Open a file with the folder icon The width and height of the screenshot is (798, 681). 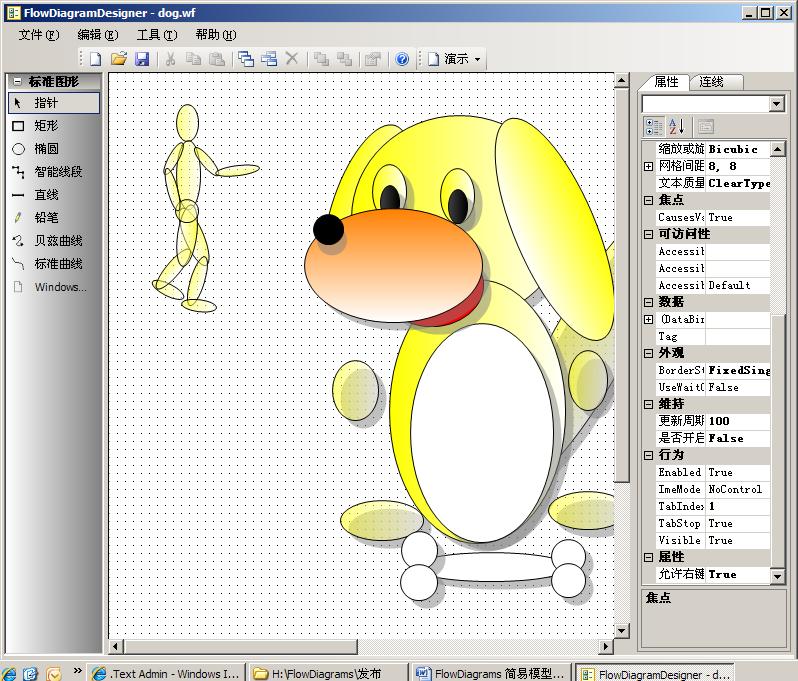point(119,59)
